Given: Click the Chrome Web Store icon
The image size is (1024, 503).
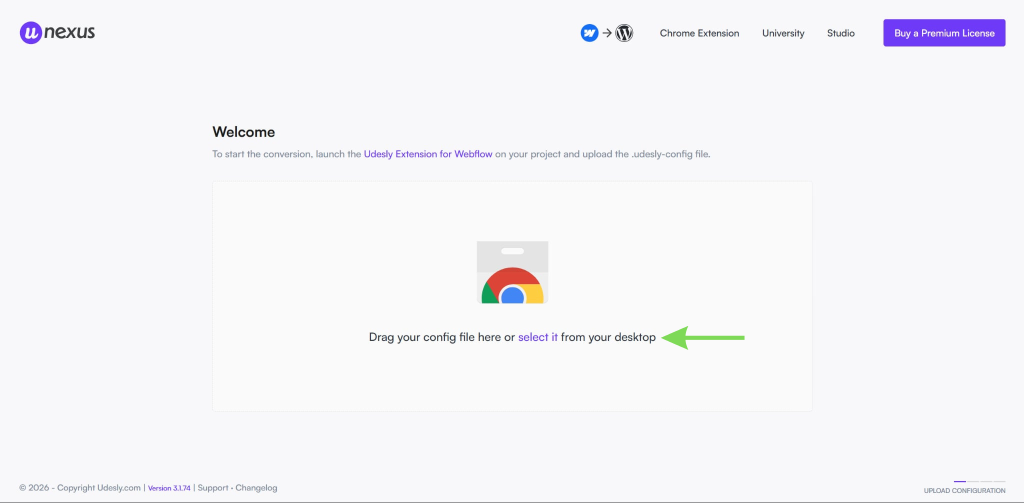Looking at the screenshot, I should point(512,272).
